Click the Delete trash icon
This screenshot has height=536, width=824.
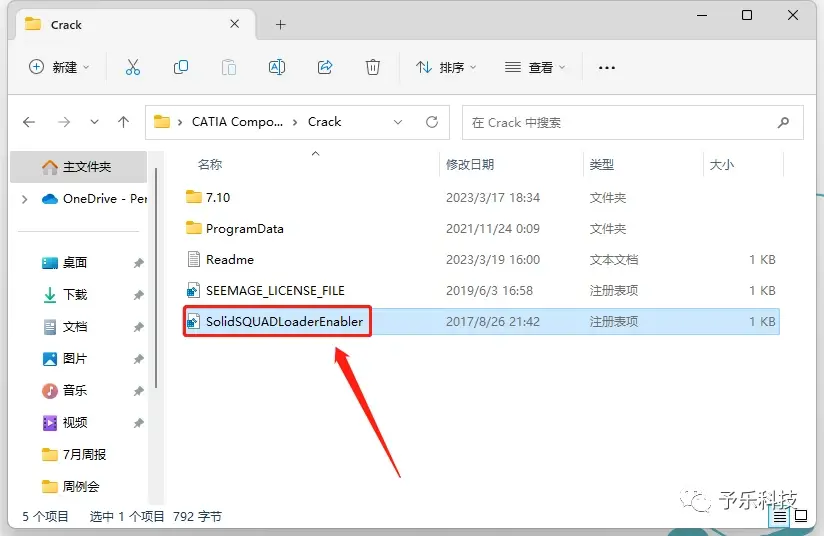[x=373, y=67]
